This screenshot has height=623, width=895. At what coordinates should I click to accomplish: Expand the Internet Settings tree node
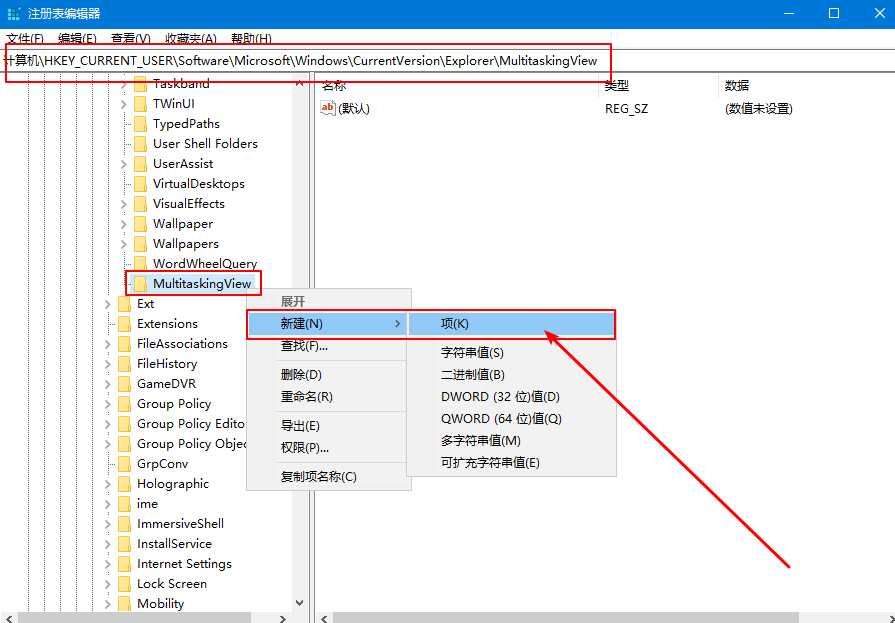108,564
